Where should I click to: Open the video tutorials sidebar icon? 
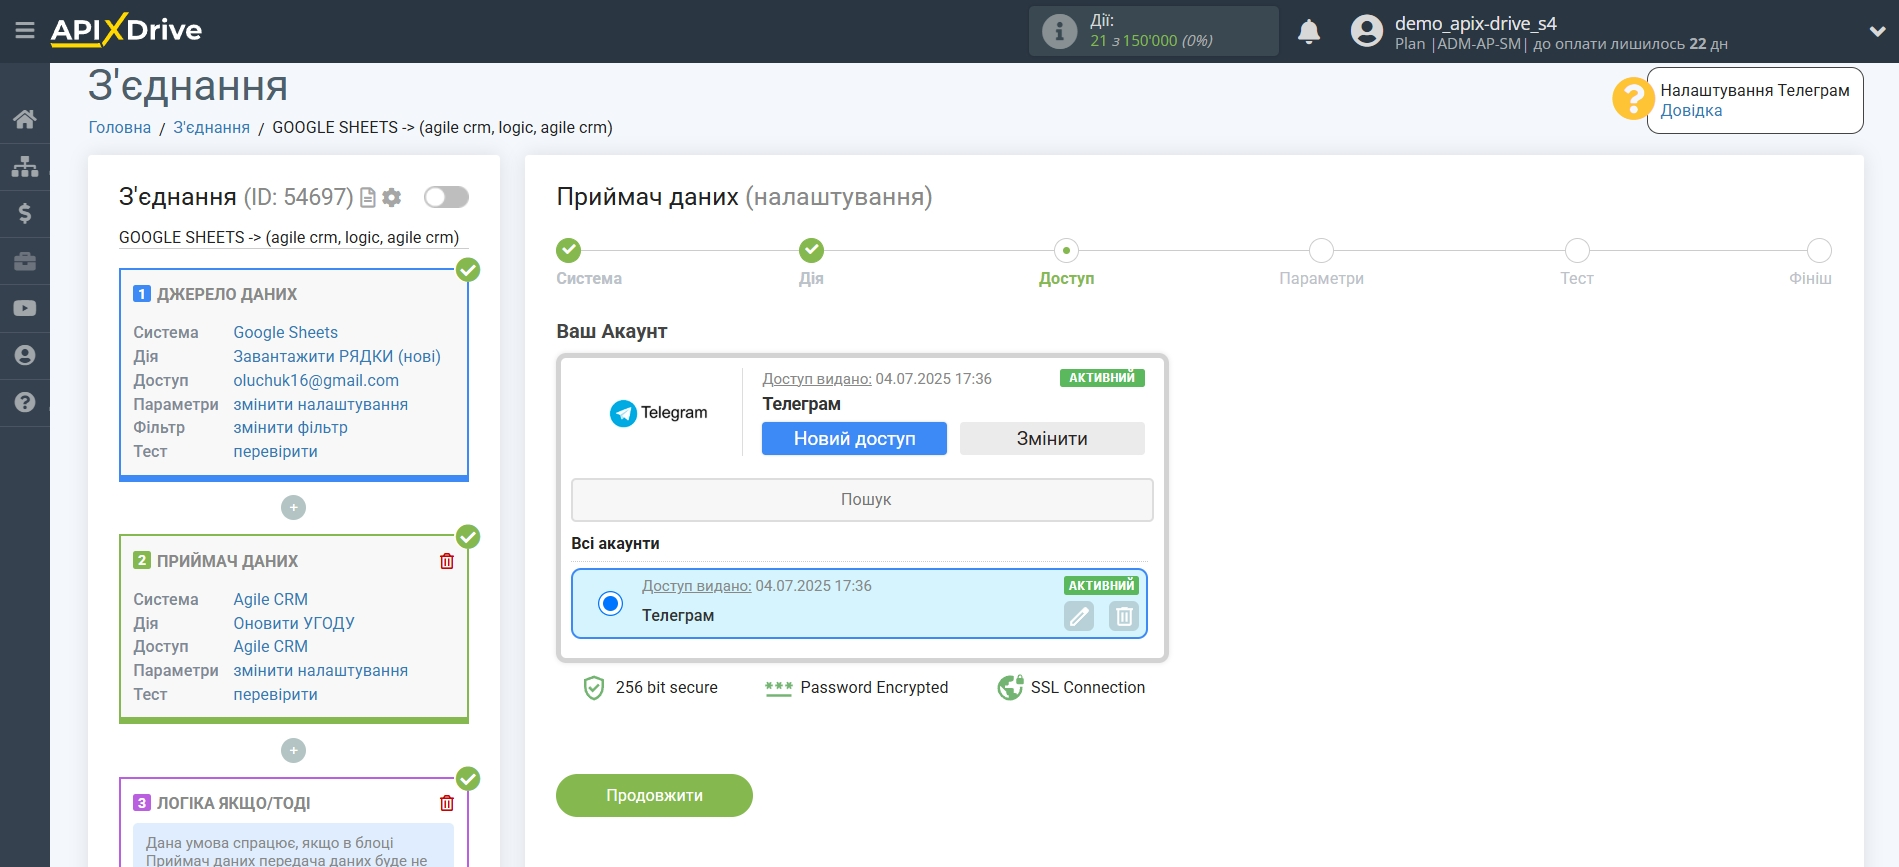(25, 308)
